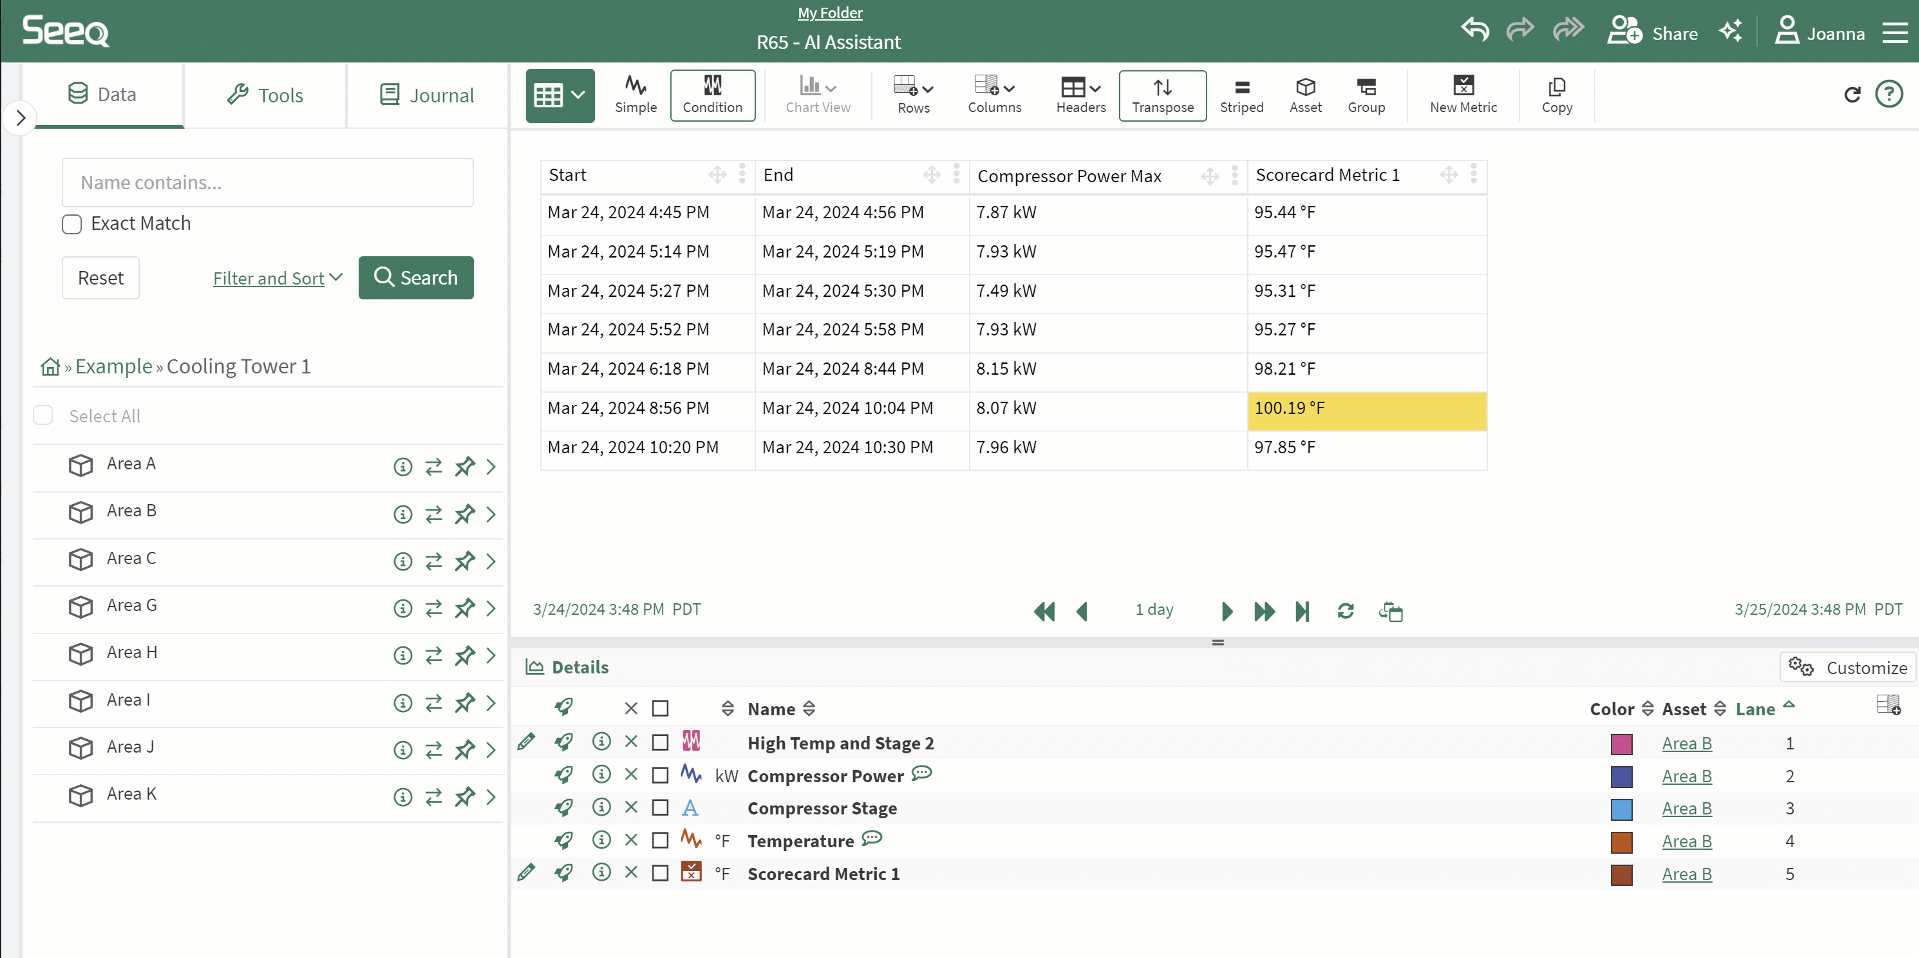Pin the Area C asset

465,562
